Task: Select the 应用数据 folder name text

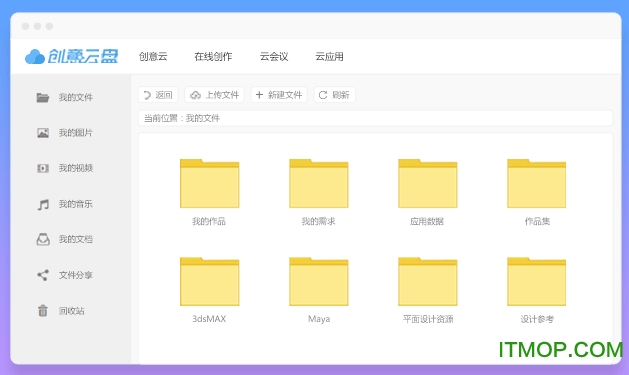Action: 427,221
